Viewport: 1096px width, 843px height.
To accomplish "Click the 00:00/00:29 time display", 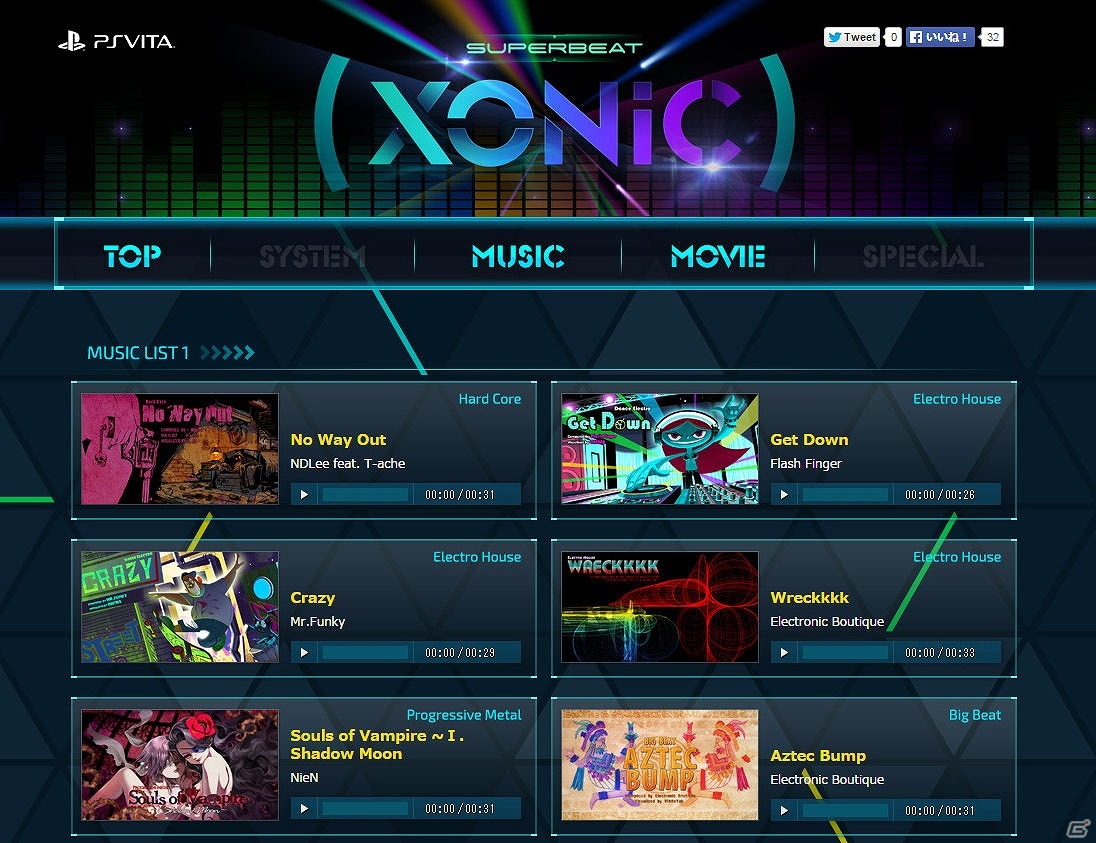I will tap(460, 653).
